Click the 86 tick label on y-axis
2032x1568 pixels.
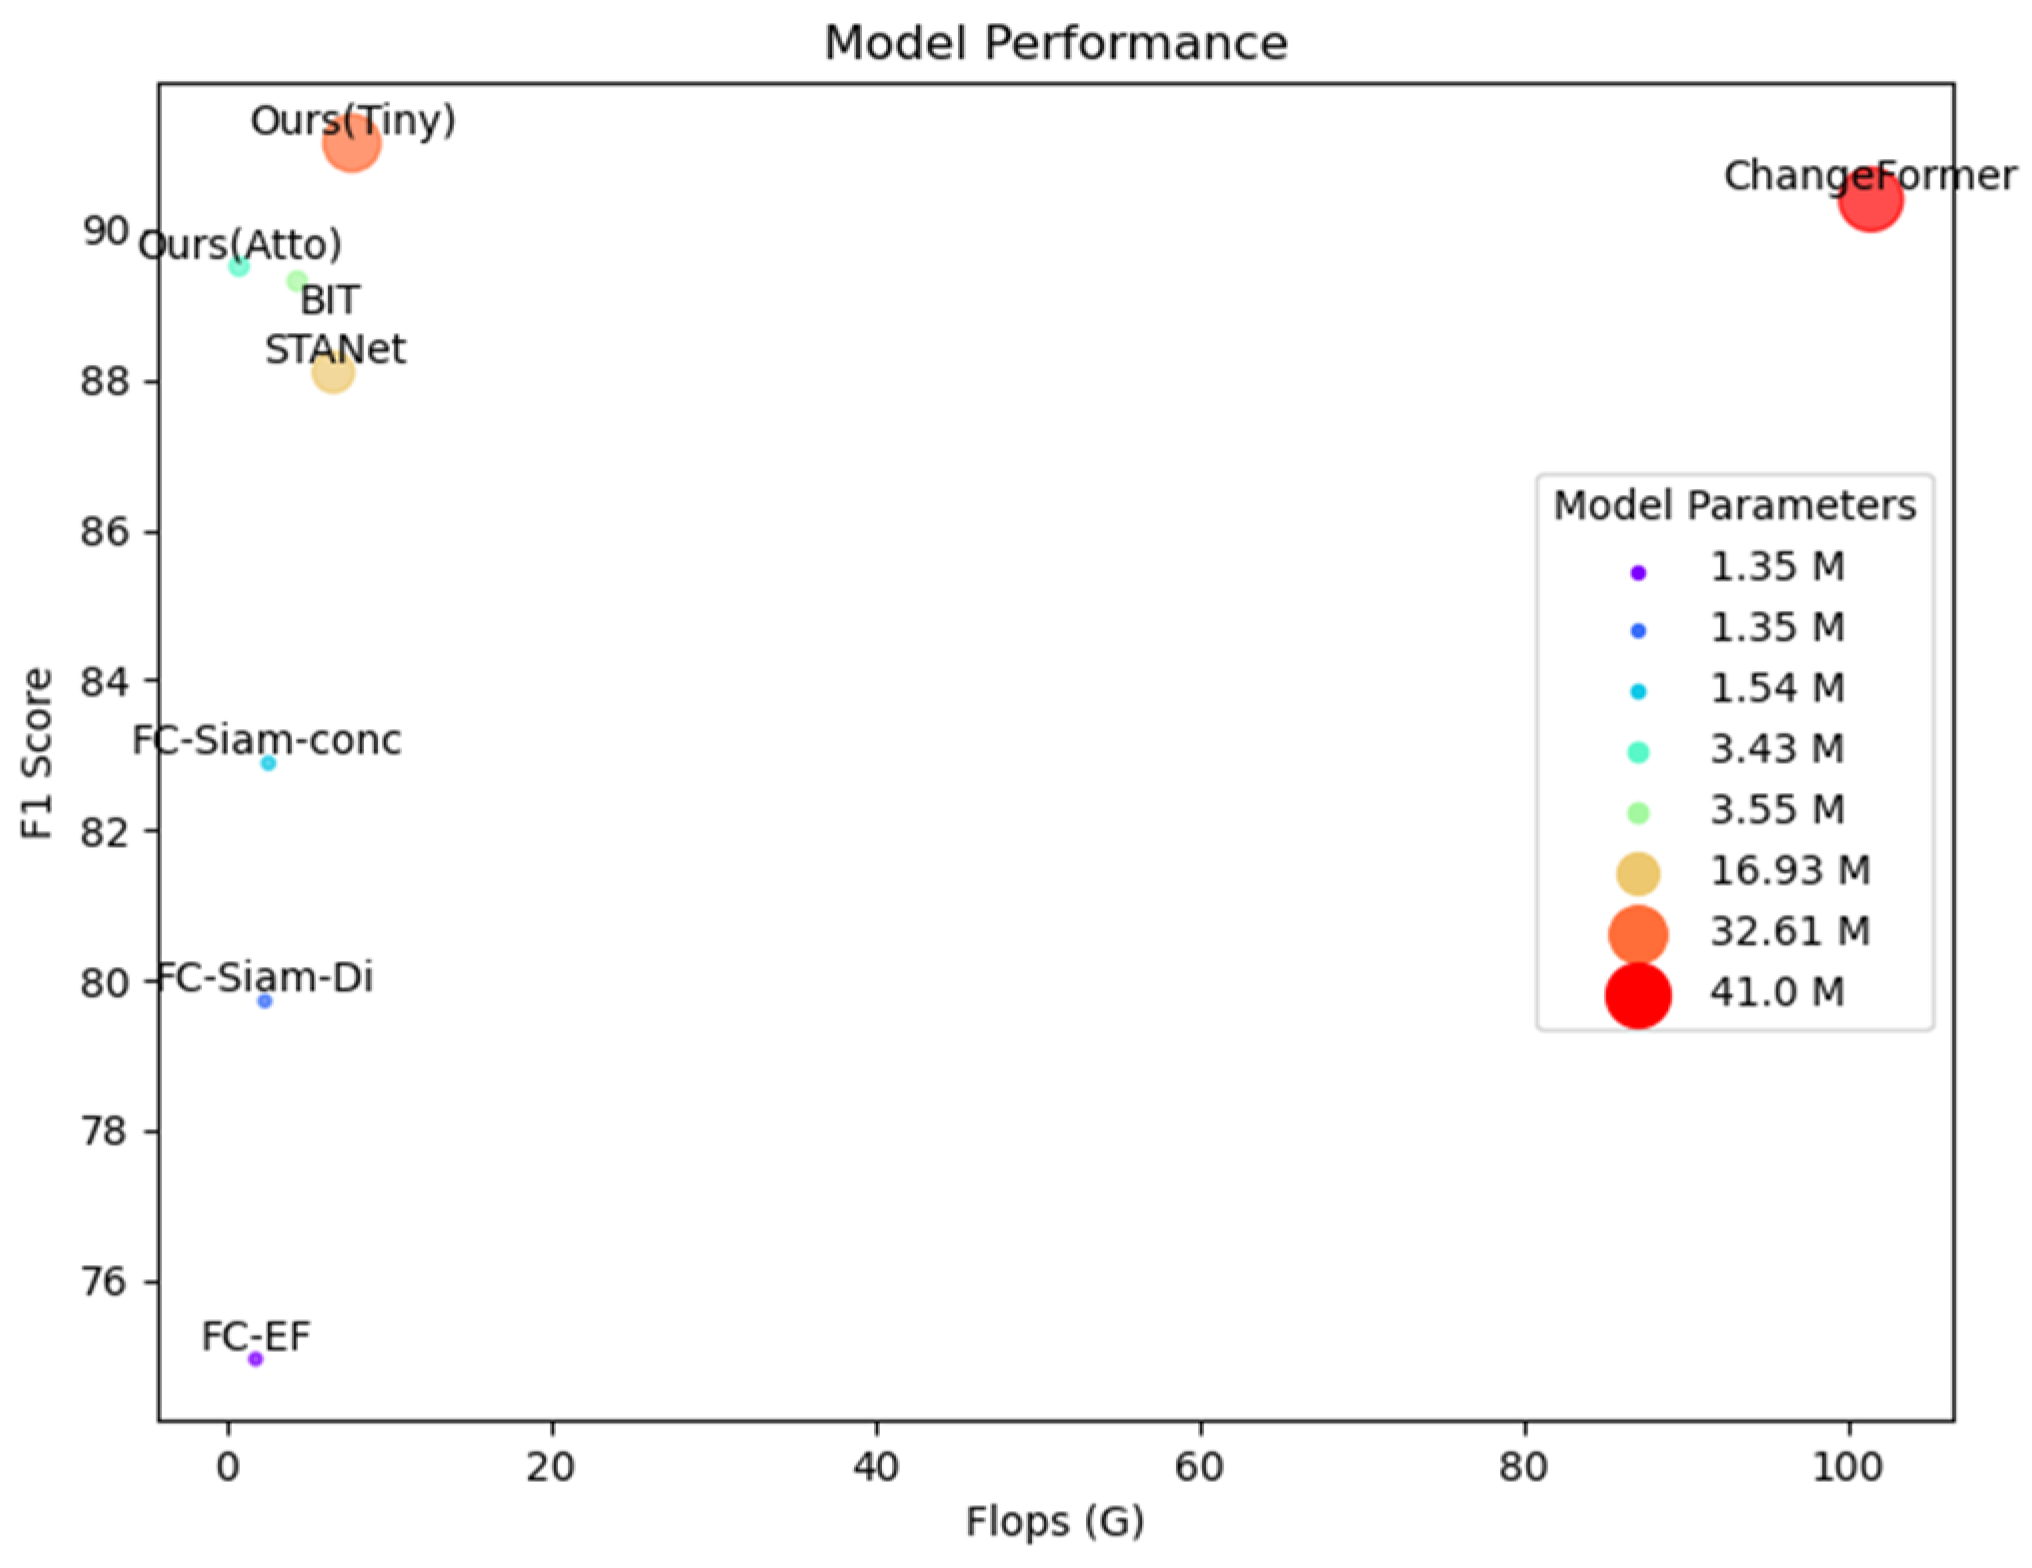pos(104,531)
